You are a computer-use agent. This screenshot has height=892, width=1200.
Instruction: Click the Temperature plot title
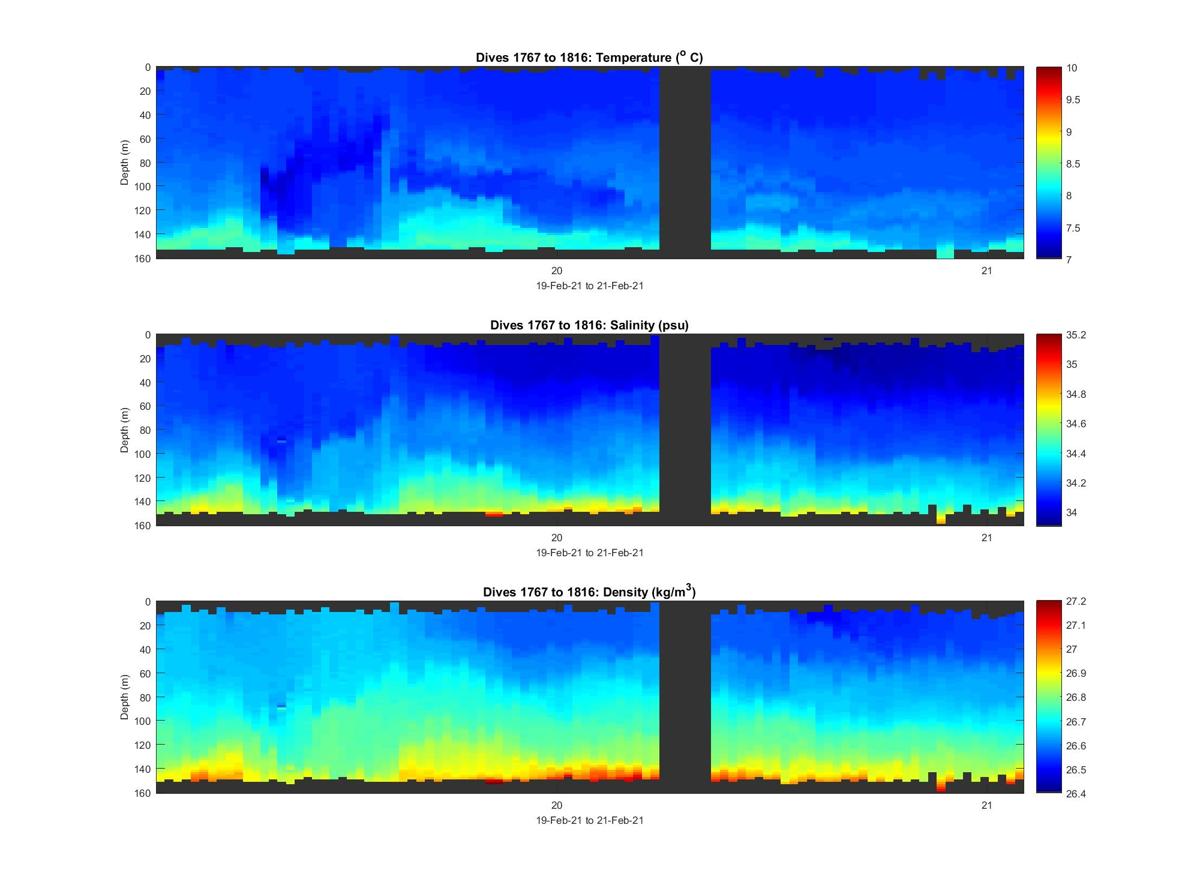click(x=589, y=57)
